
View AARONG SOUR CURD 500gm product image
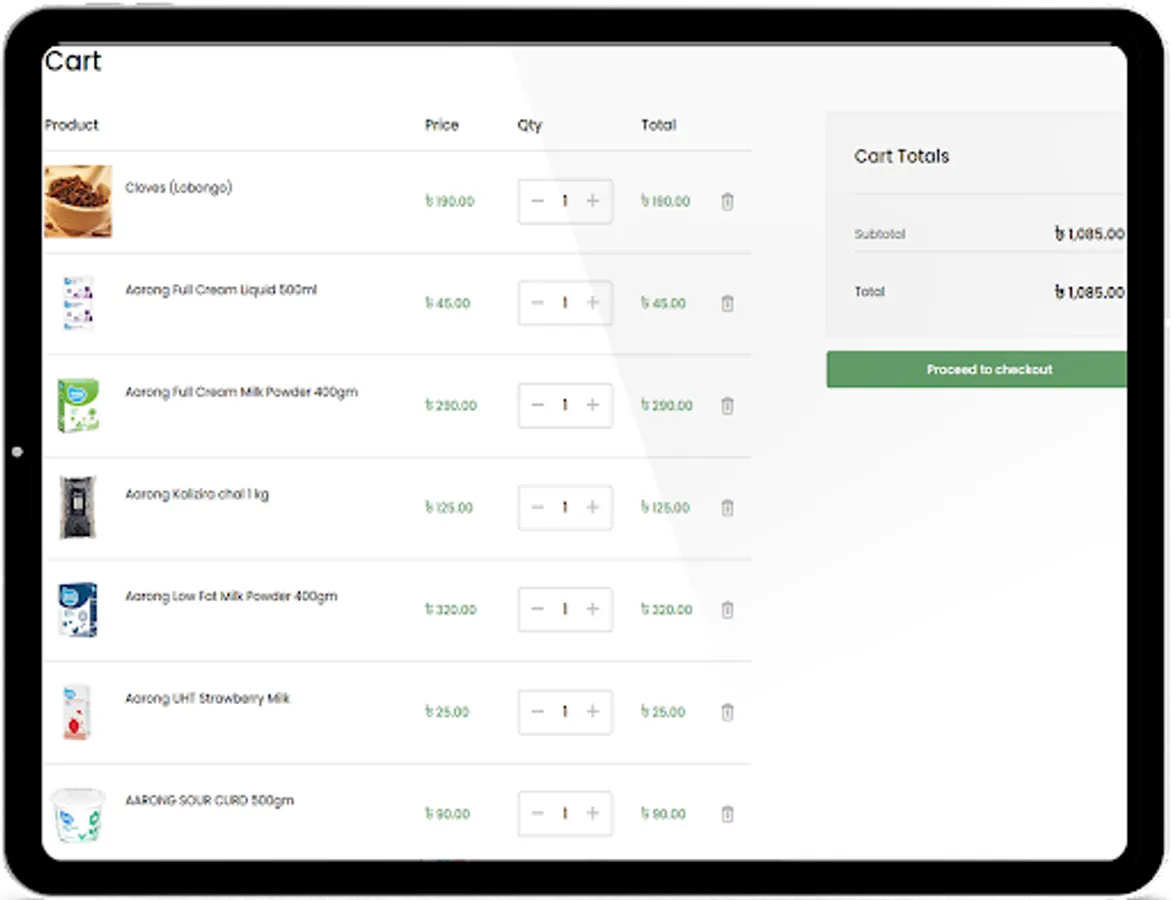tap(78, 814)
